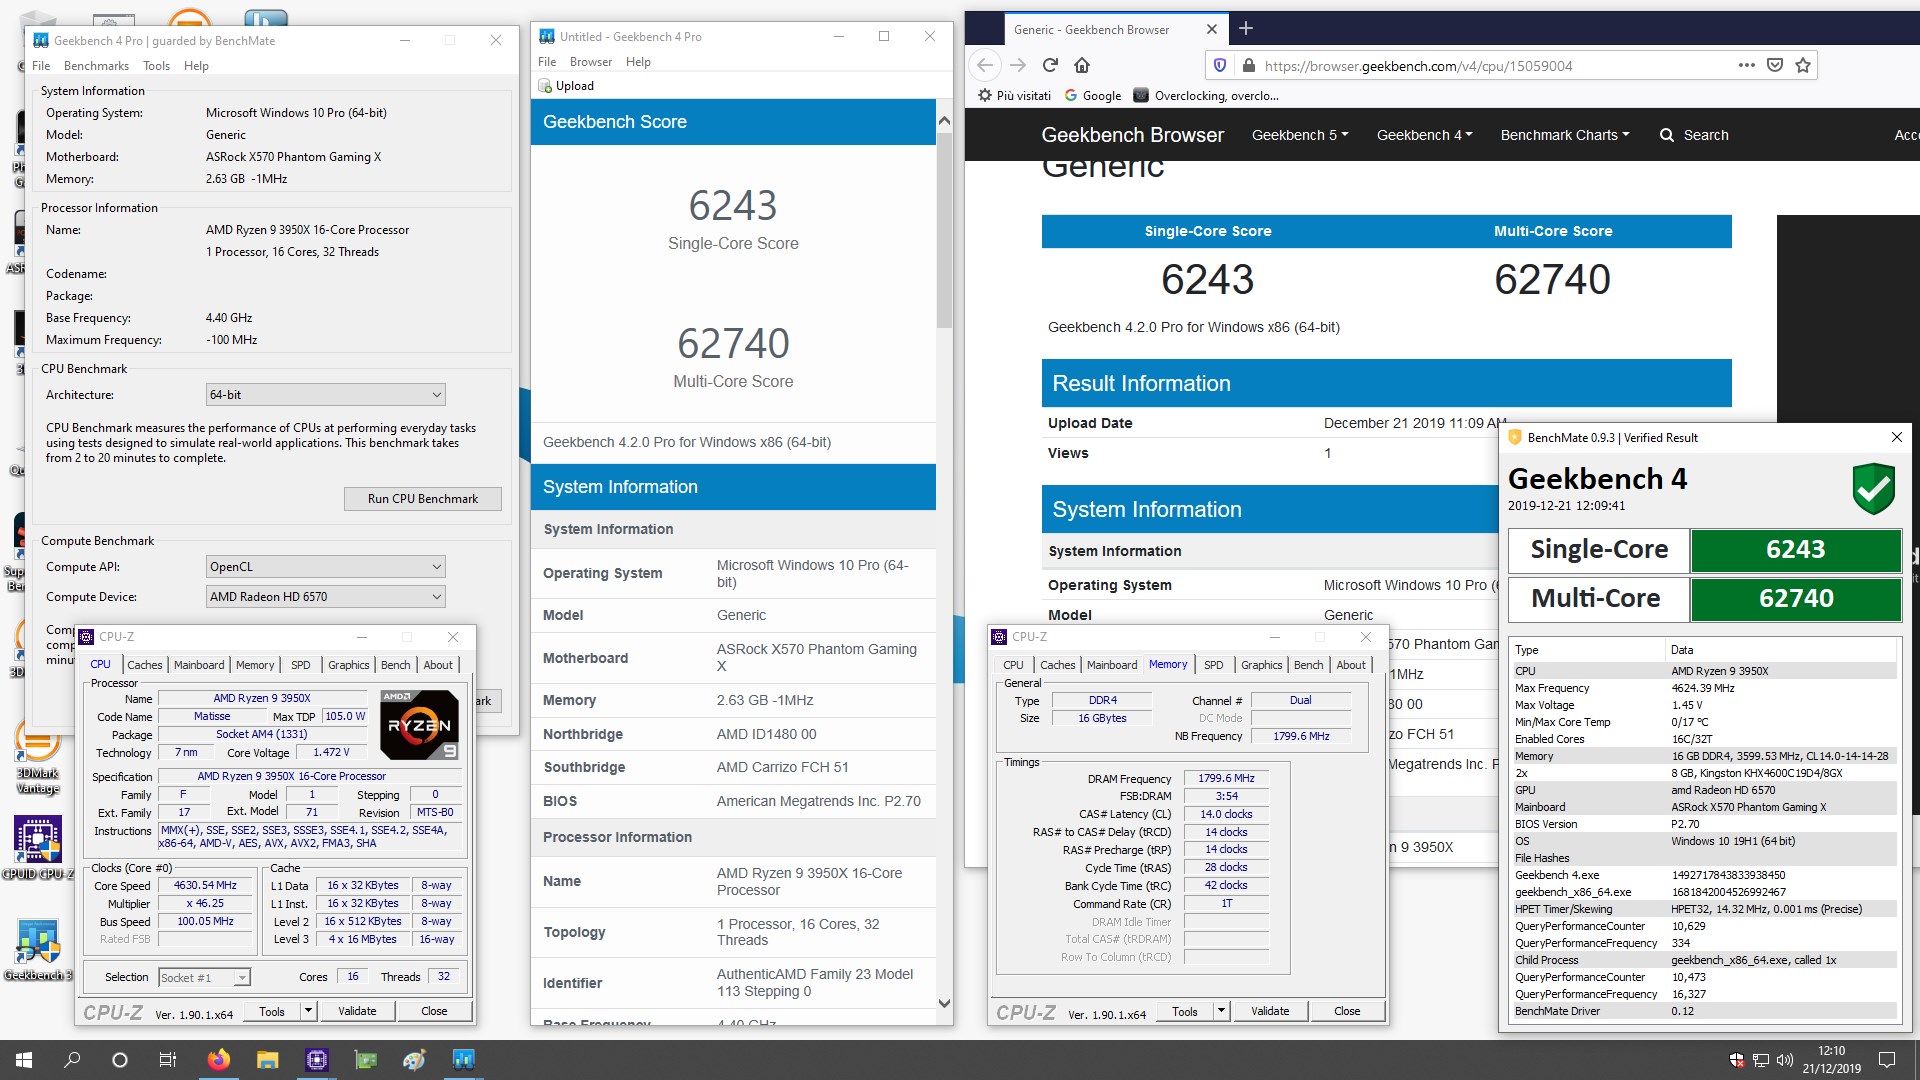Viewport: 1920px width, 1080px height.
Task: Click the Ryzen 9 logo in CPU-Z
Action: (420, 725)
